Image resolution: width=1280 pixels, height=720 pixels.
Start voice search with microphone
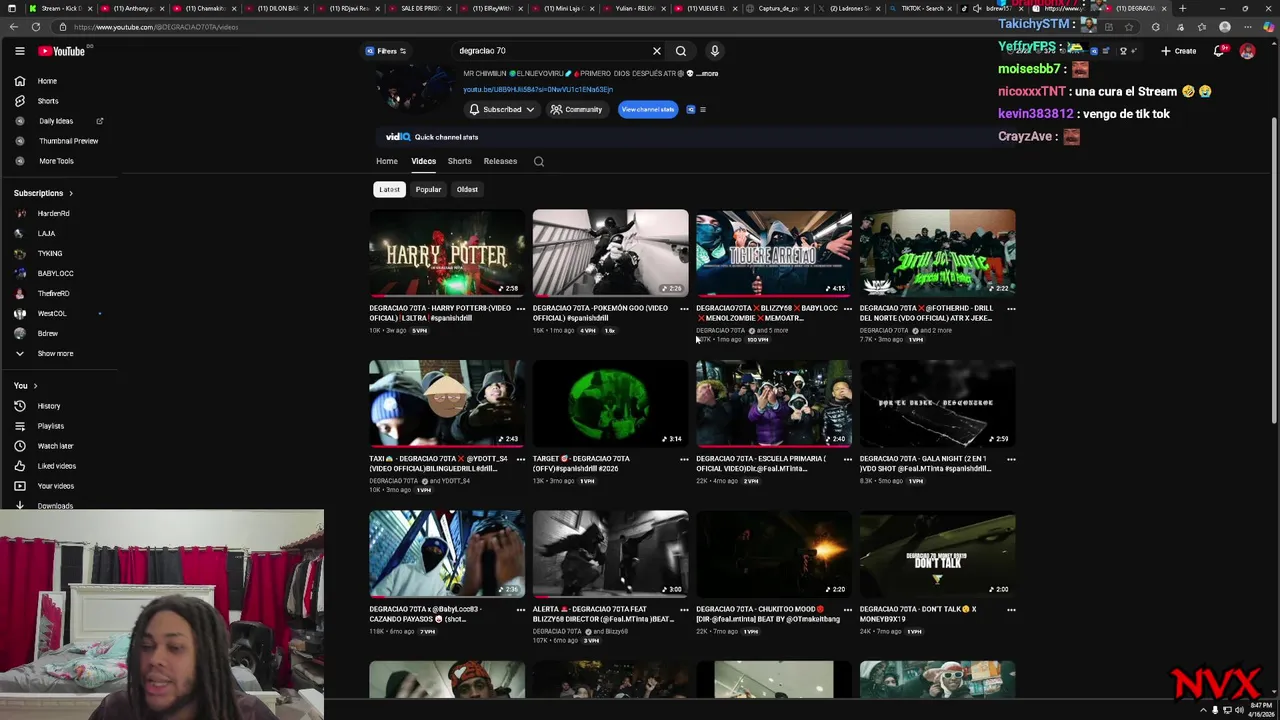point(715,51)
